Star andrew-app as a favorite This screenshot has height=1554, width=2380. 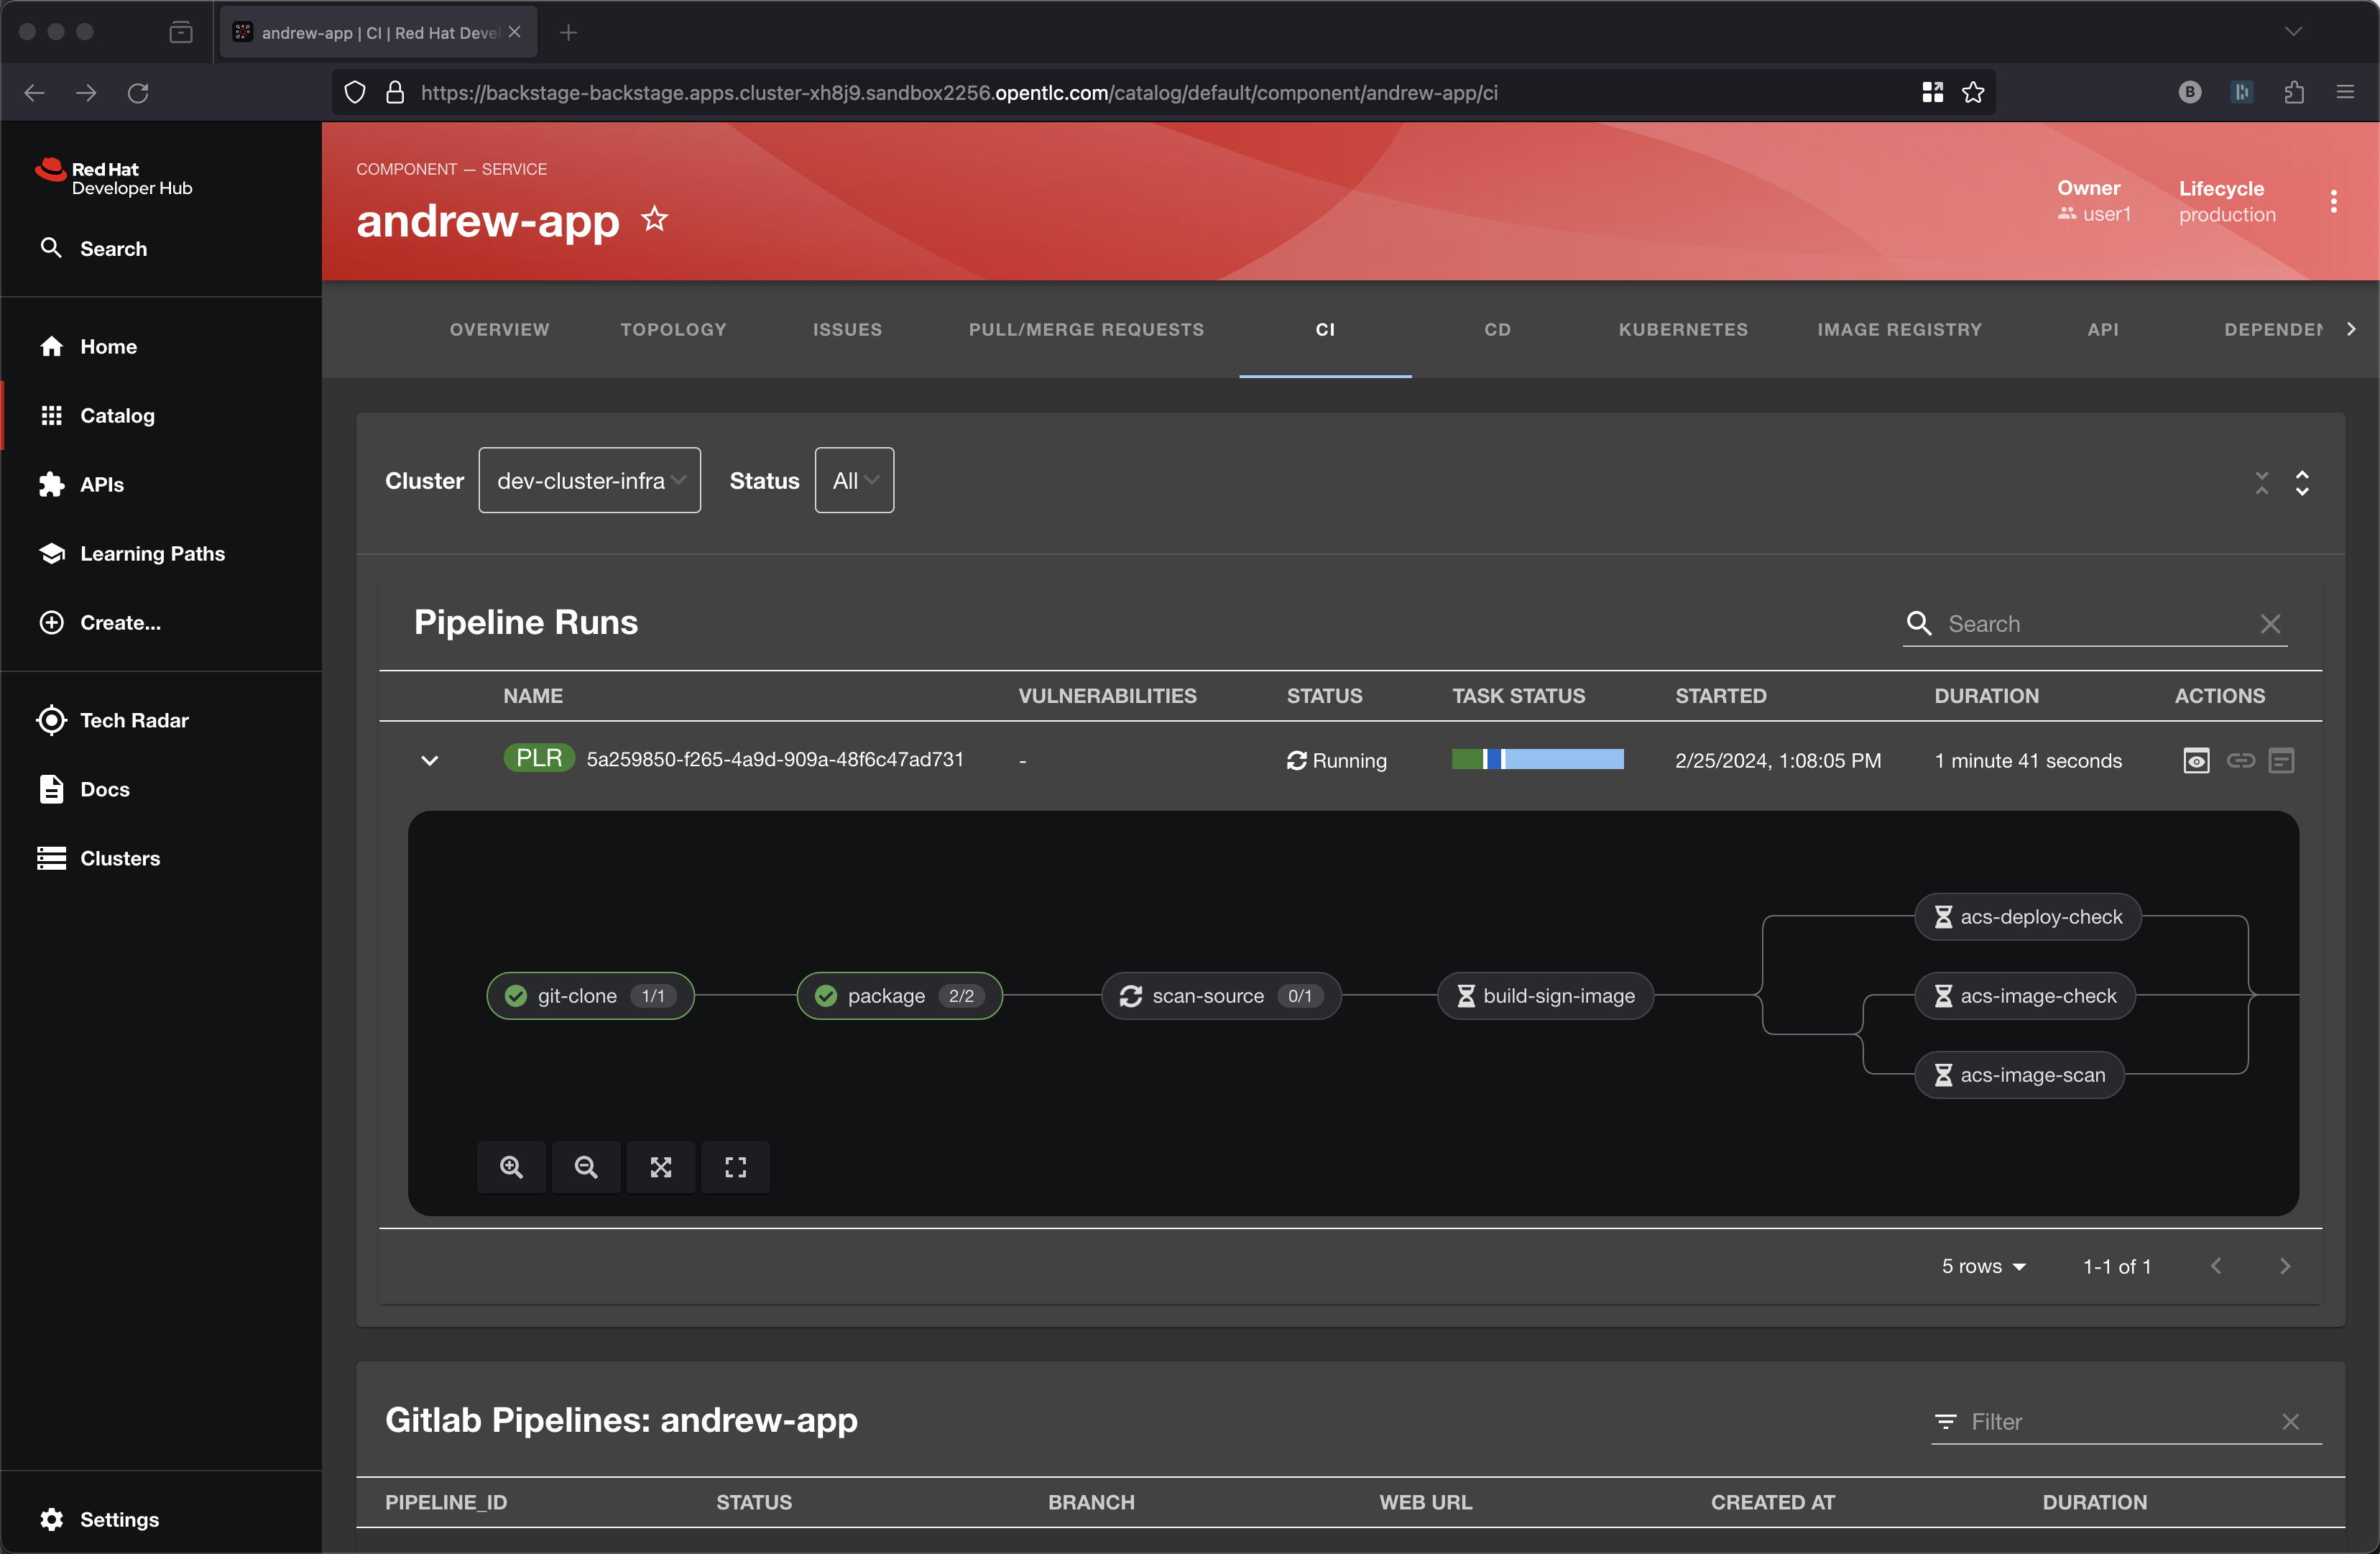pyautogui.click(x=655, y=219)
